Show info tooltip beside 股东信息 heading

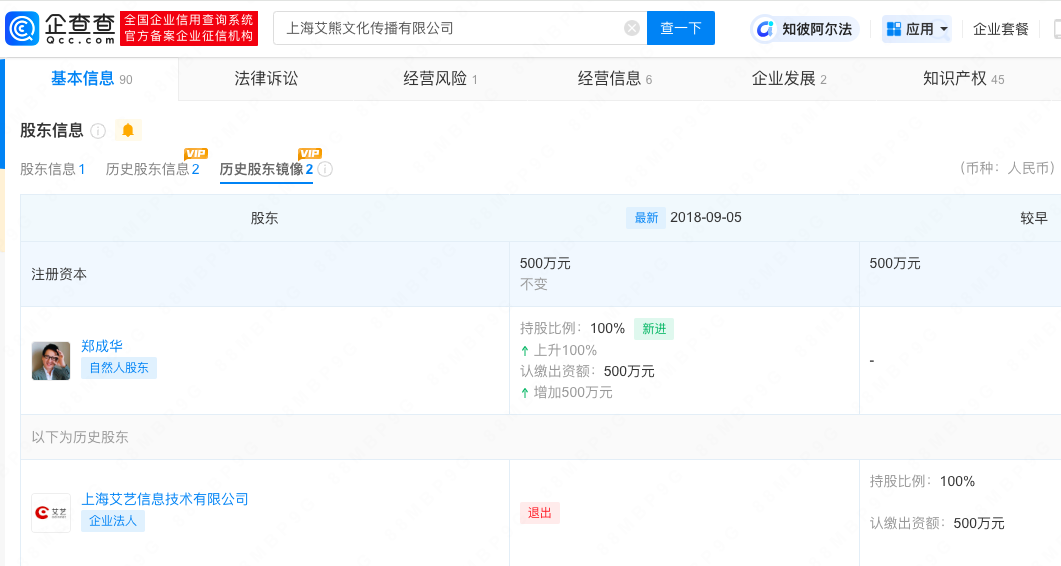tap(98, 131)
